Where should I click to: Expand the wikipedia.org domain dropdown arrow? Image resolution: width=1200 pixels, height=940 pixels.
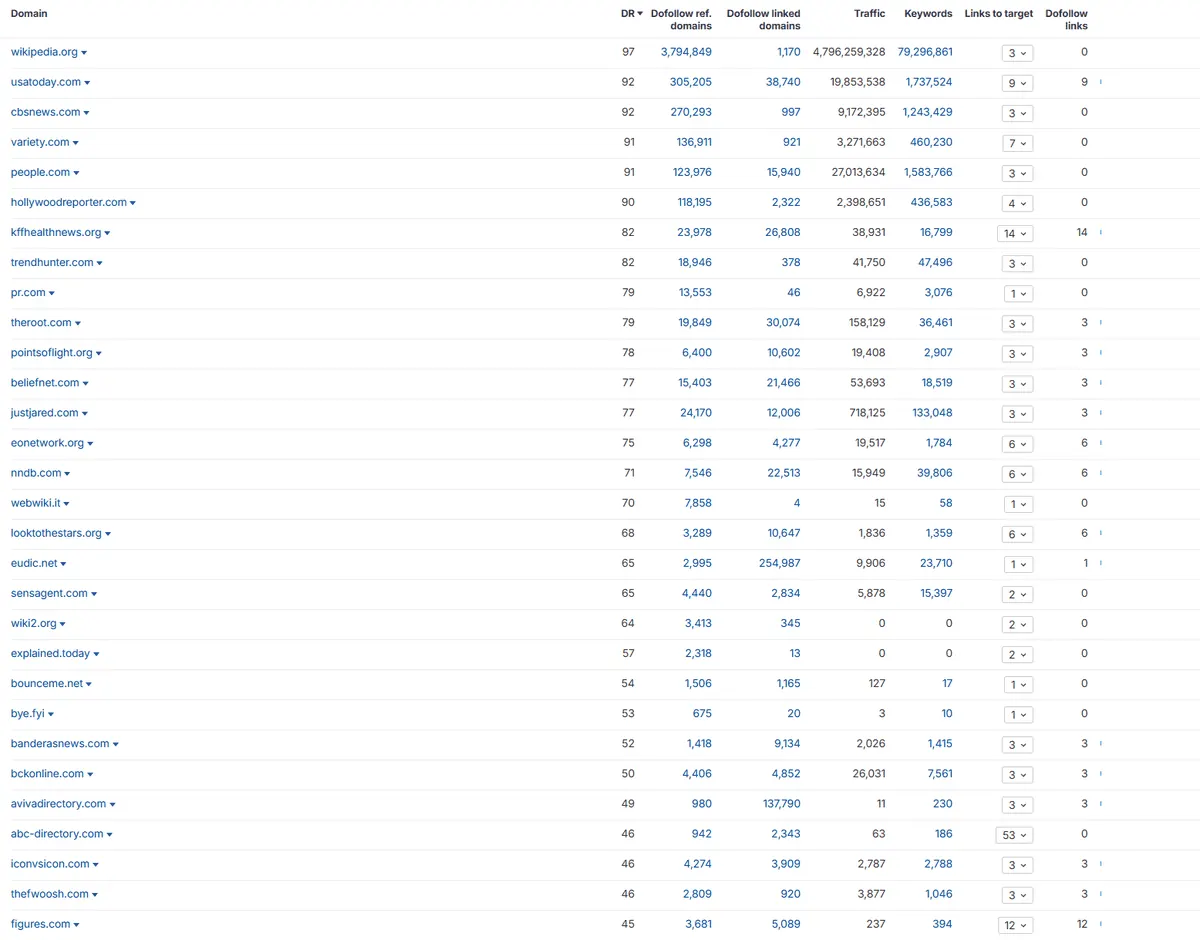tap(84, 53)
